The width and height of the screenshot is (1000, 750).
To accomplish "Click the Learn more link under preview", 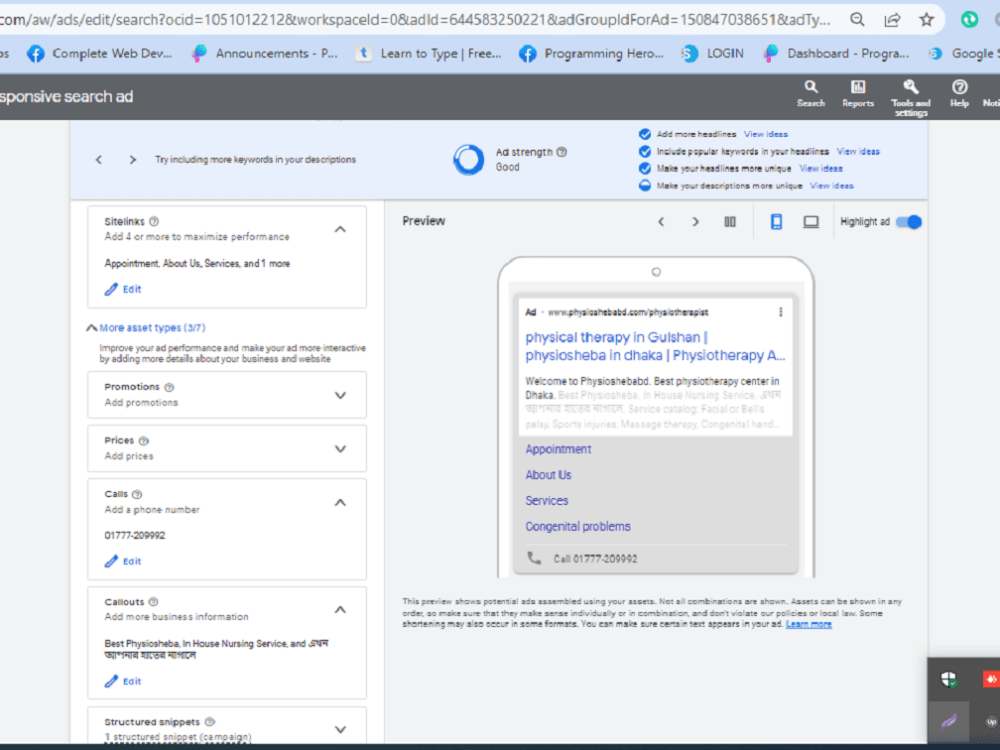I will pos(809,624).
